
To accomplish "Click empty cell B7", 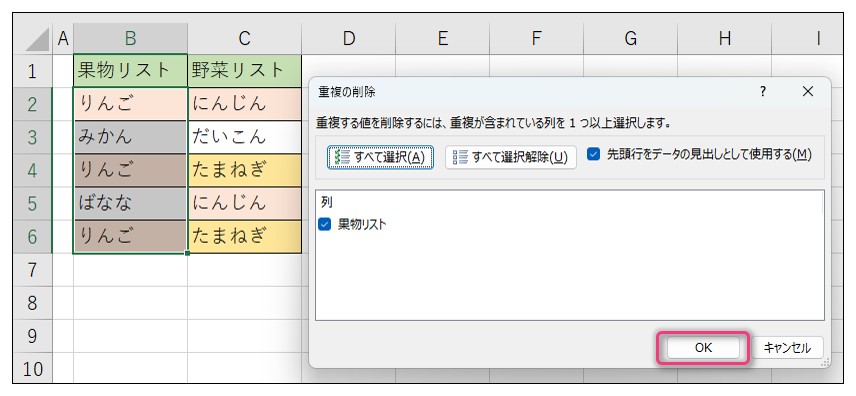I will (130, 270).
